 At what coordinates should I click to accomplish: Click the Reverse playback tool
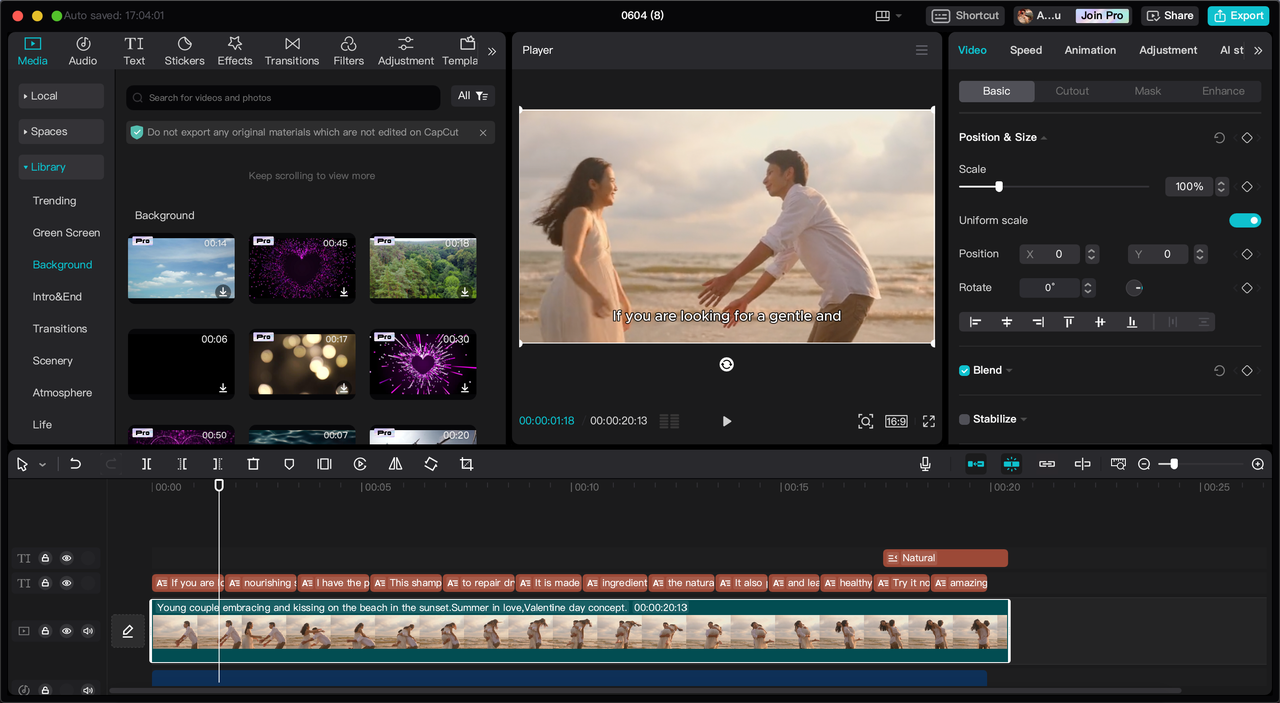[x=360, y=464]
